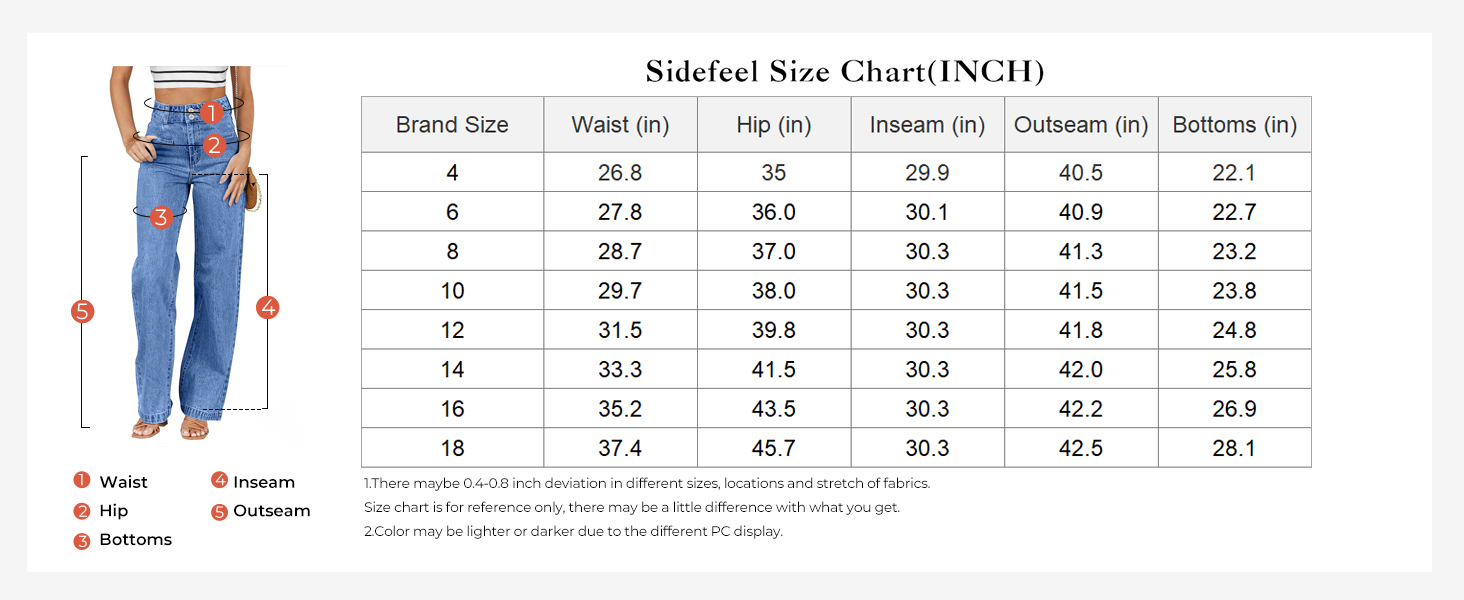
Task: Click the Inseam (in) column header
Action: (x=927, y=125)
